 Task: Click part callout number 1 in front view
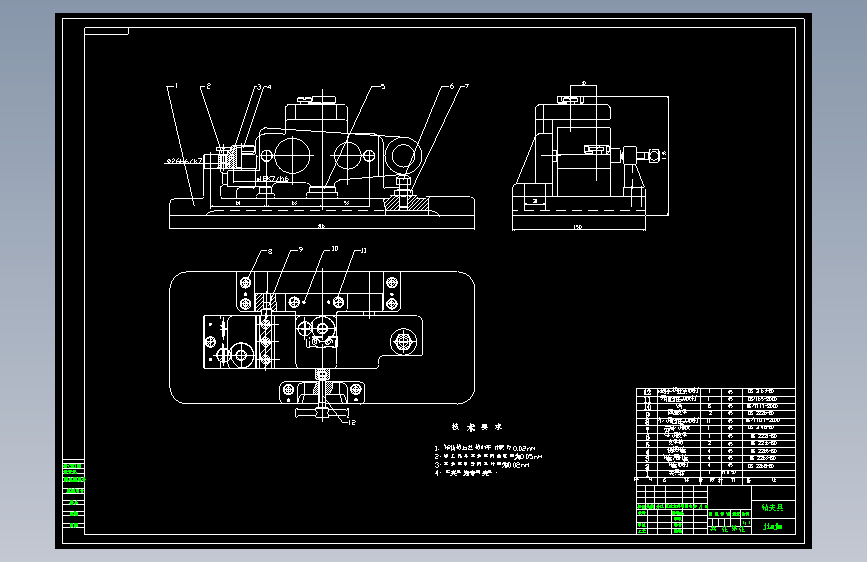click(176, 86)
